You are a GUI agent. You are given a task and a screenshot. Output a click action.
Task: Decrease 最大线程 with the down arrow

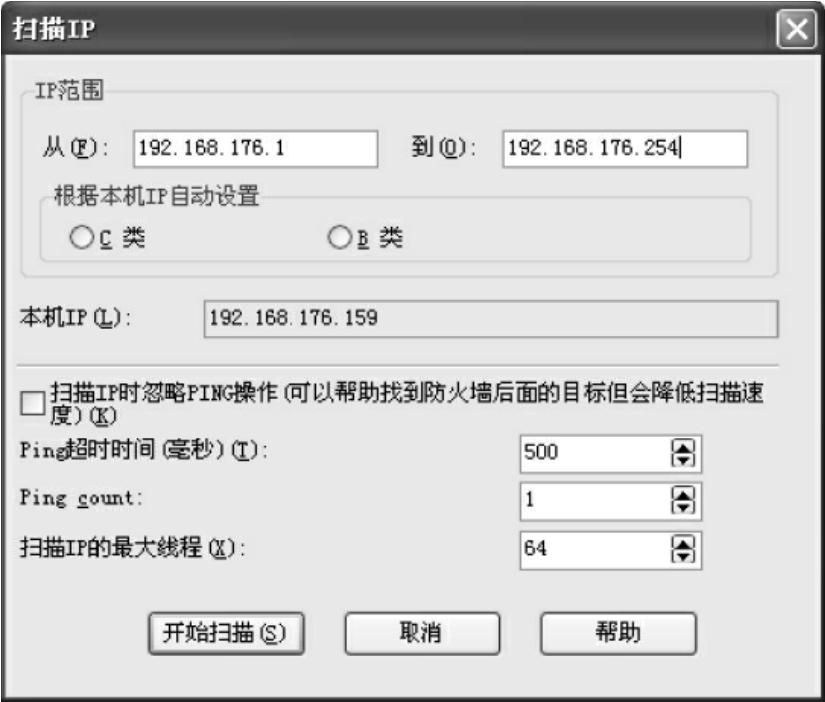coord(683,557)
